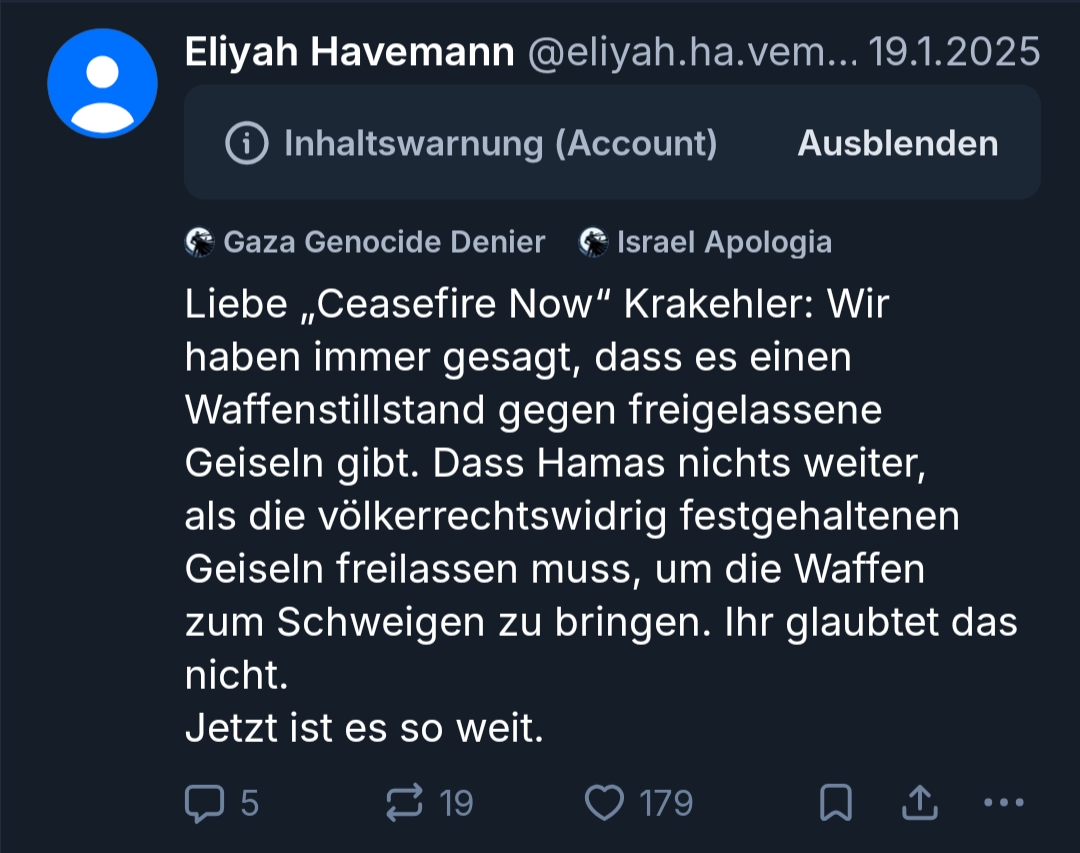1080x853 pixels.
Task: Open Eliyah Havemann's profile avatar
Action: [x=102, y=83]
